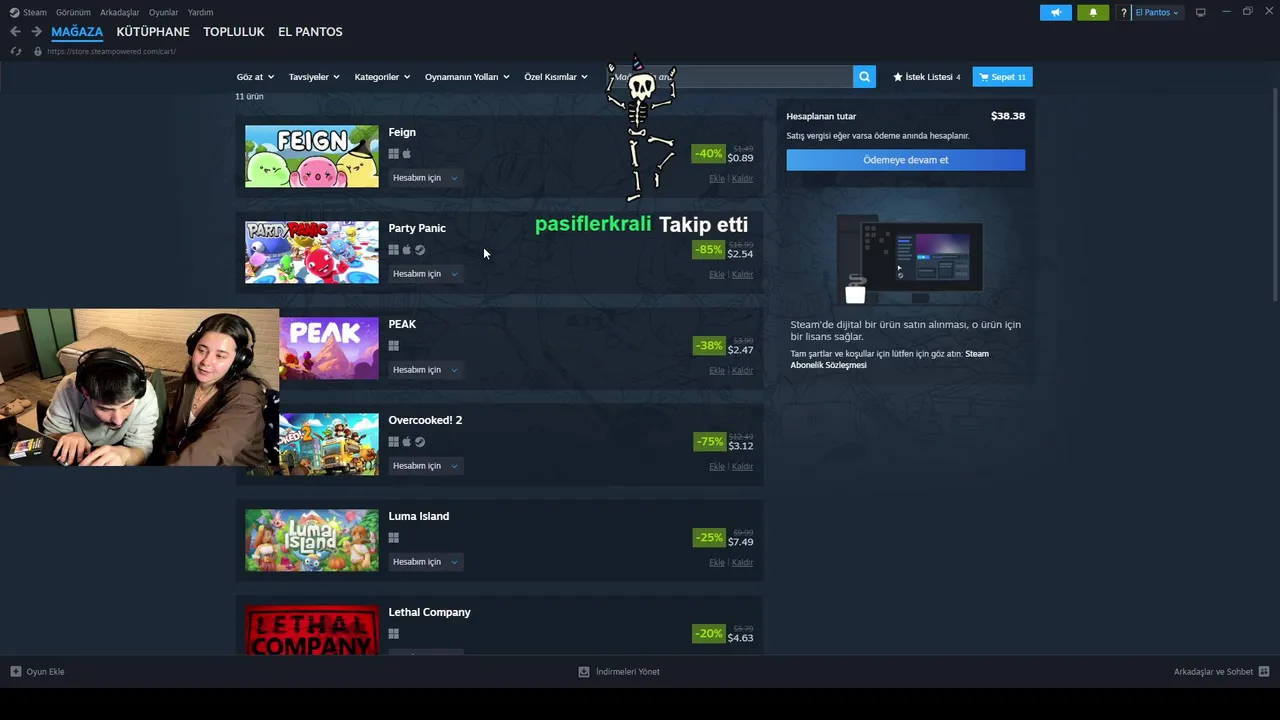Open the Yardım menu
The image size is (1280, 720).
pyautogui.click(x=200, y=13)
